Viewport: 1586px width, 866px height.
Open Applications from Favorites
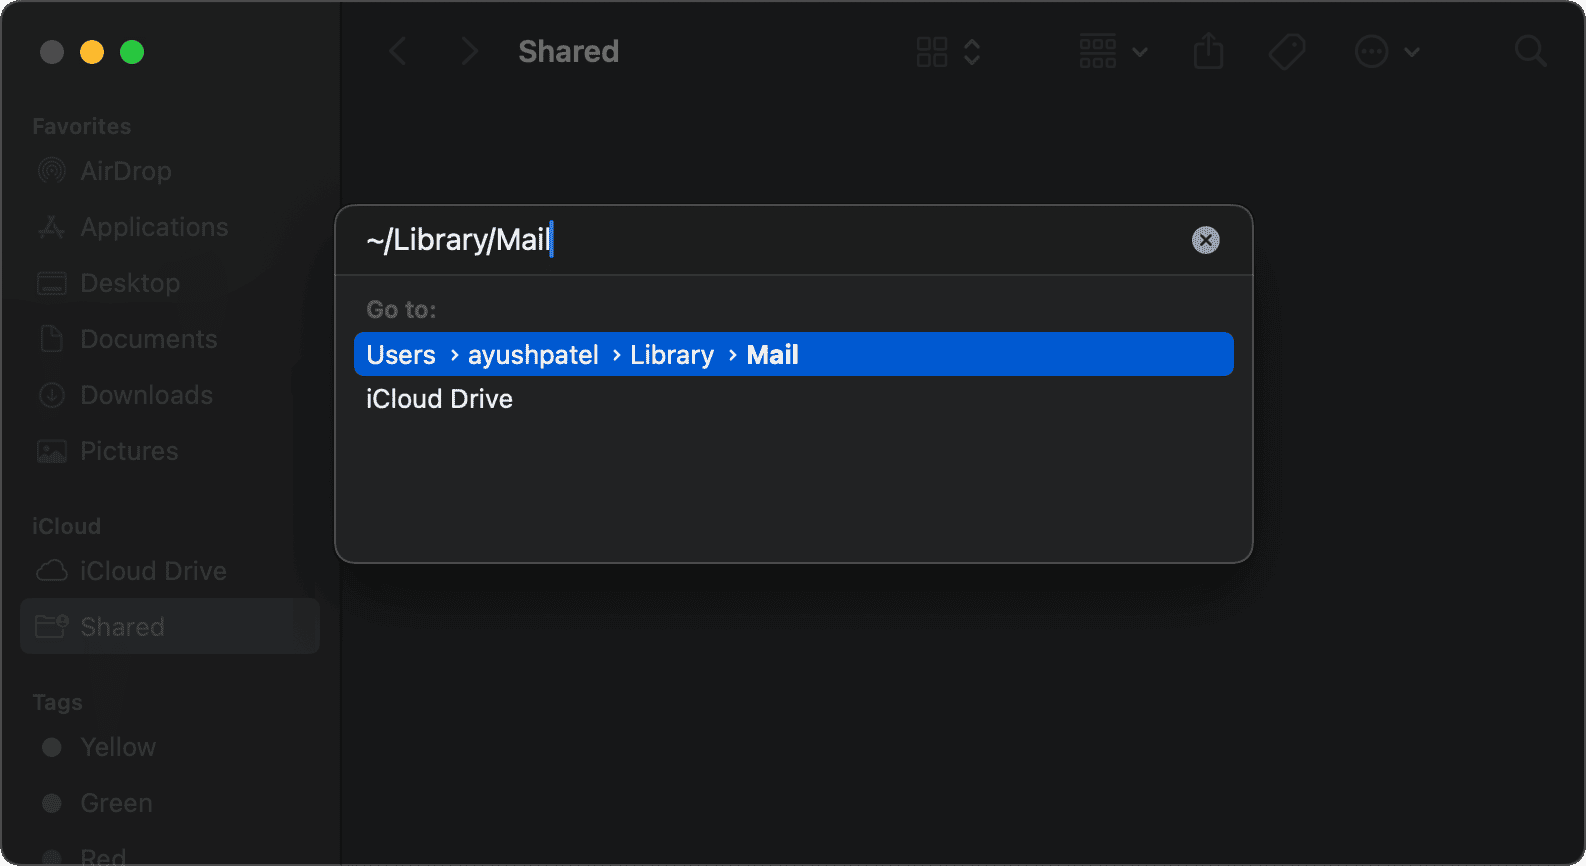(154, 227)
